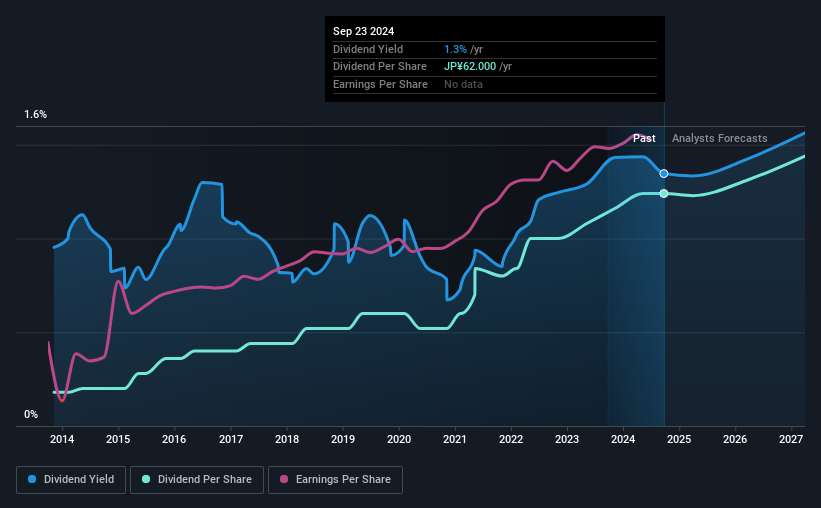Click the 0% y-axis label

coord(31,415)
